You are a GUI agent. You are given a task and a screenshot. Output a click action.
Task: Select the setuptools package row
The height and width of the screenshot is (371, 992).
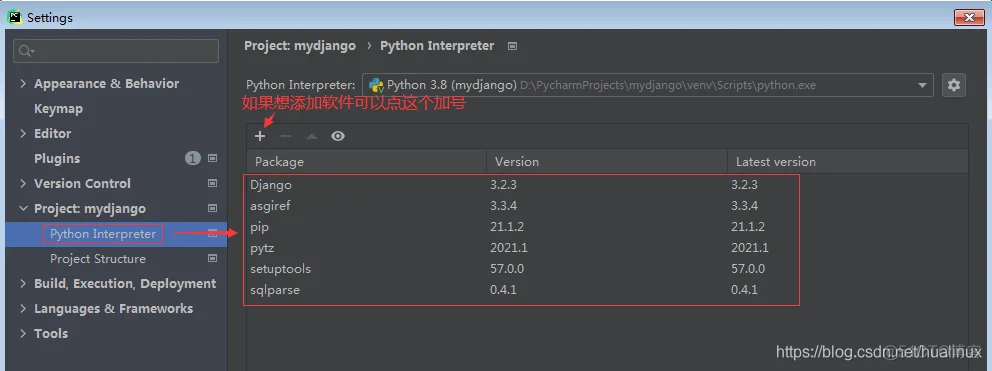[607, 269]
